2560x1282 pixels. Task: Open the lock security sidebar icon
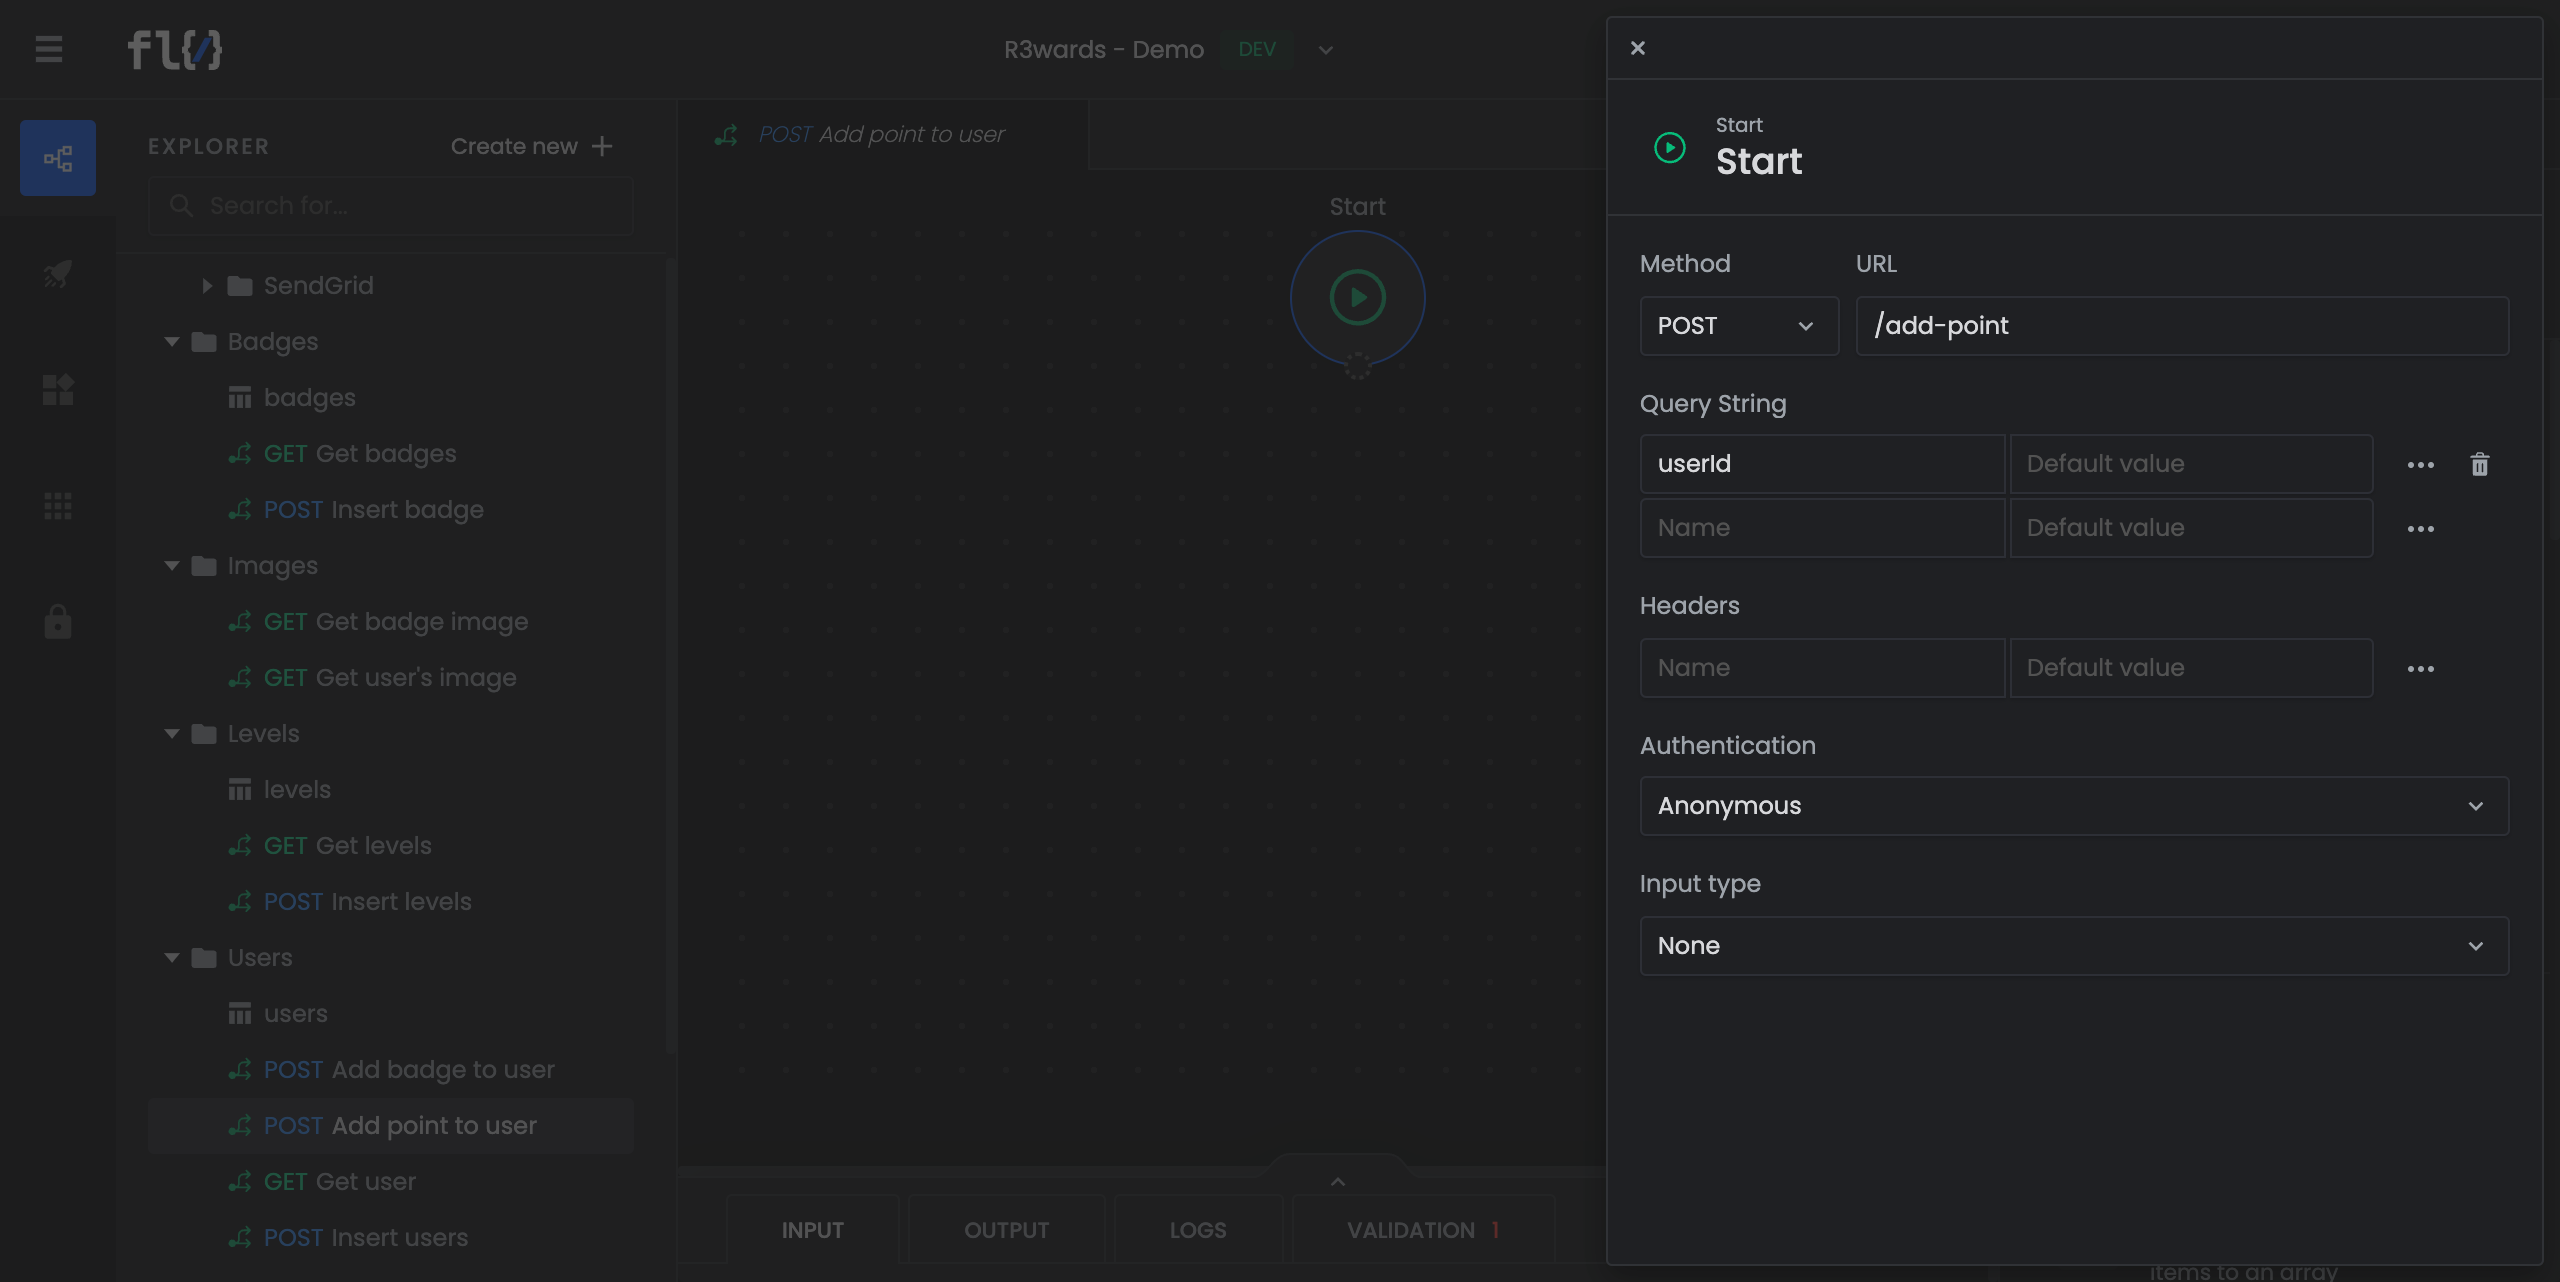click(58, 622)
